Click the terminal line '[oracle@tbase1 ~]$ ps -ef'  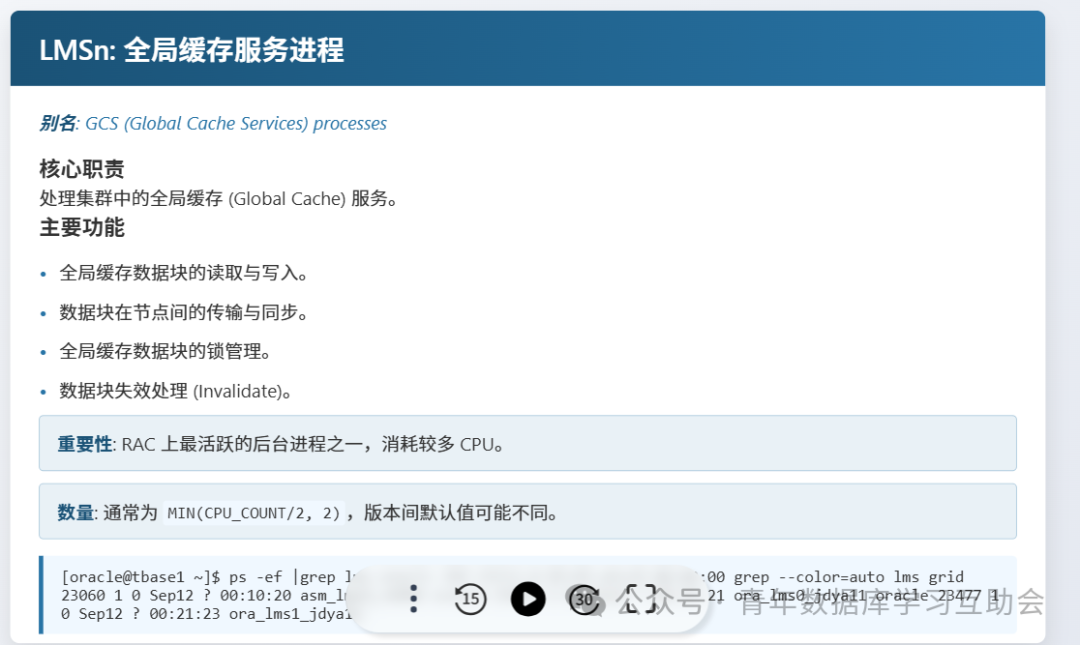tap(172, 577)
